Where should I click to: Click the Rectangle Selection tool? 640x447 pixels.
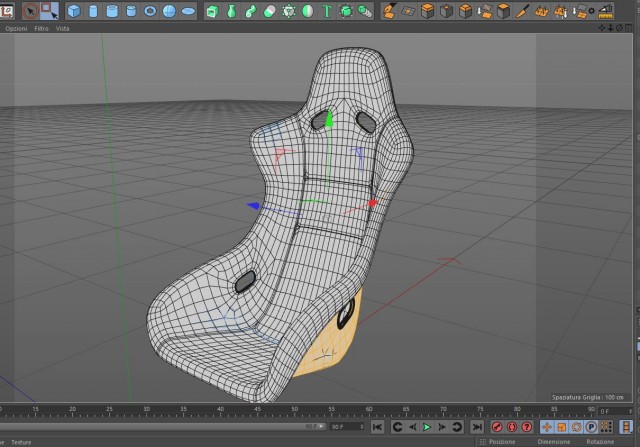(x=50, y=11)
